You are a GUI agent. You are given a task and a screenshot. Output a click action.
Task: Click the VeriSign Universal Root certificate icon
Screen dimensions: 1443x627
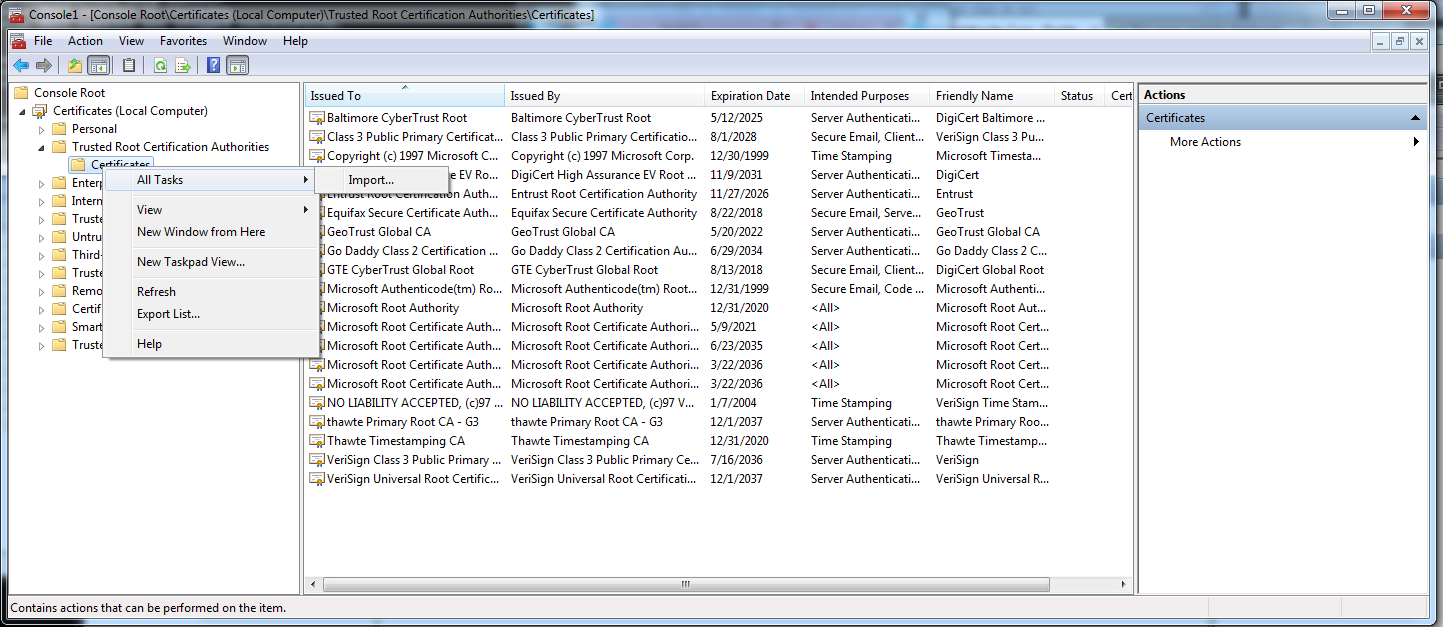tap(317, 479)
